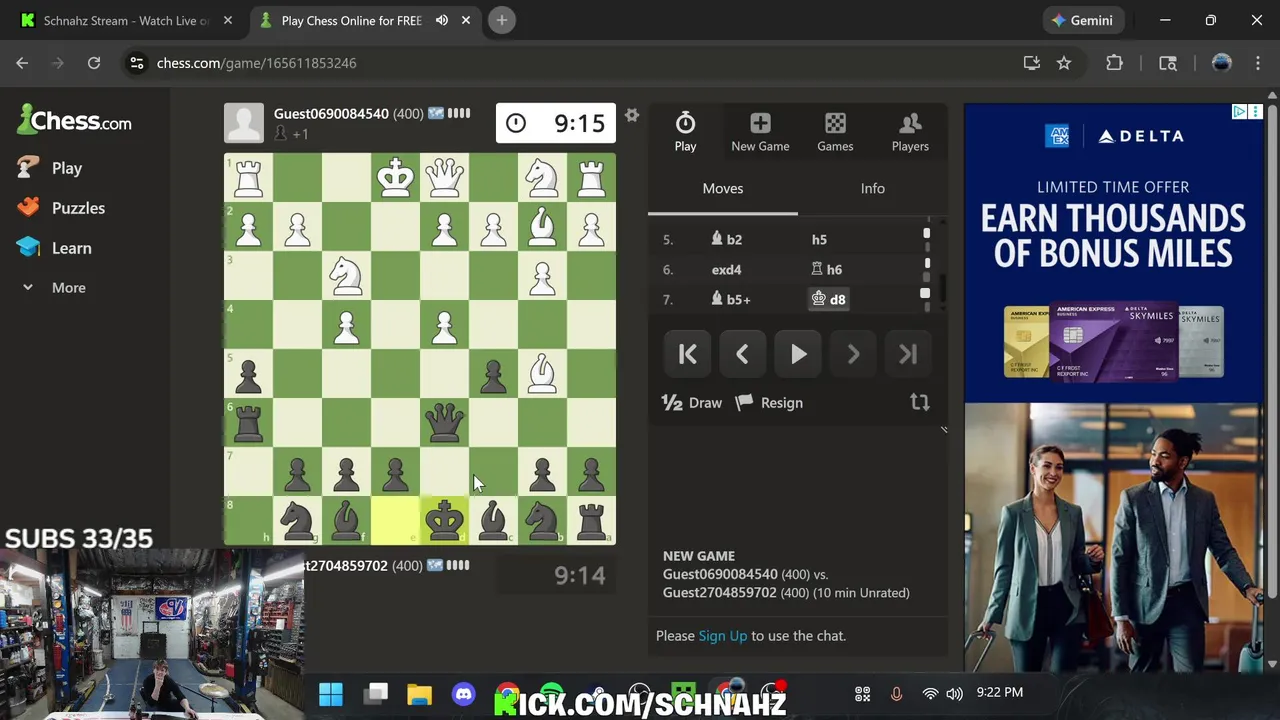This screenshot has height=720, width=1280.
Task: Select the white knight on f3
Action: (347, 276)
